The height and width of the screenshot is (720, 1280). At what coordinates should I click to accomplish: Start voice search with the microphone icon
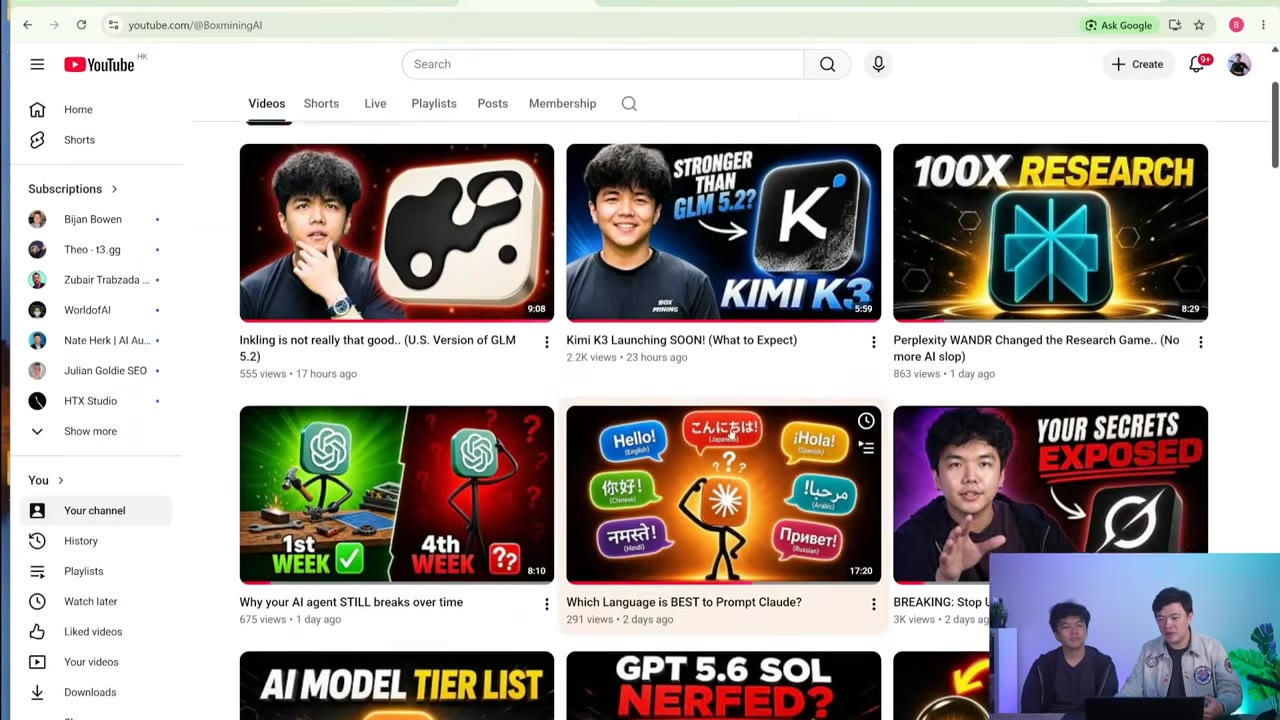point(878,64)
